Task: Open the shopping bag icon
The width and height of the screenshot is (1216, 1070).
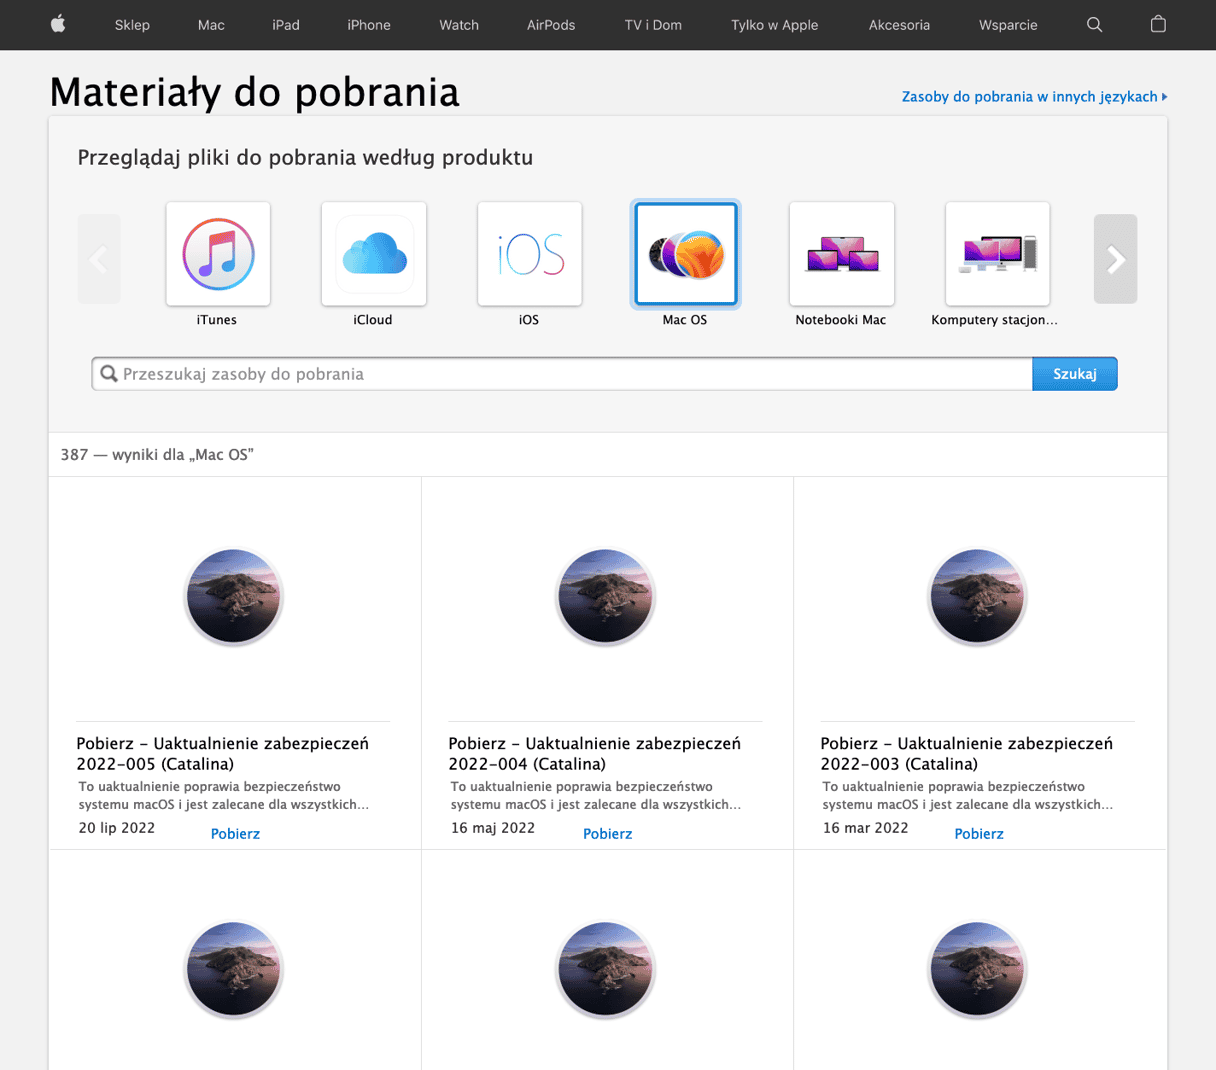Action: pos(1158,24)
